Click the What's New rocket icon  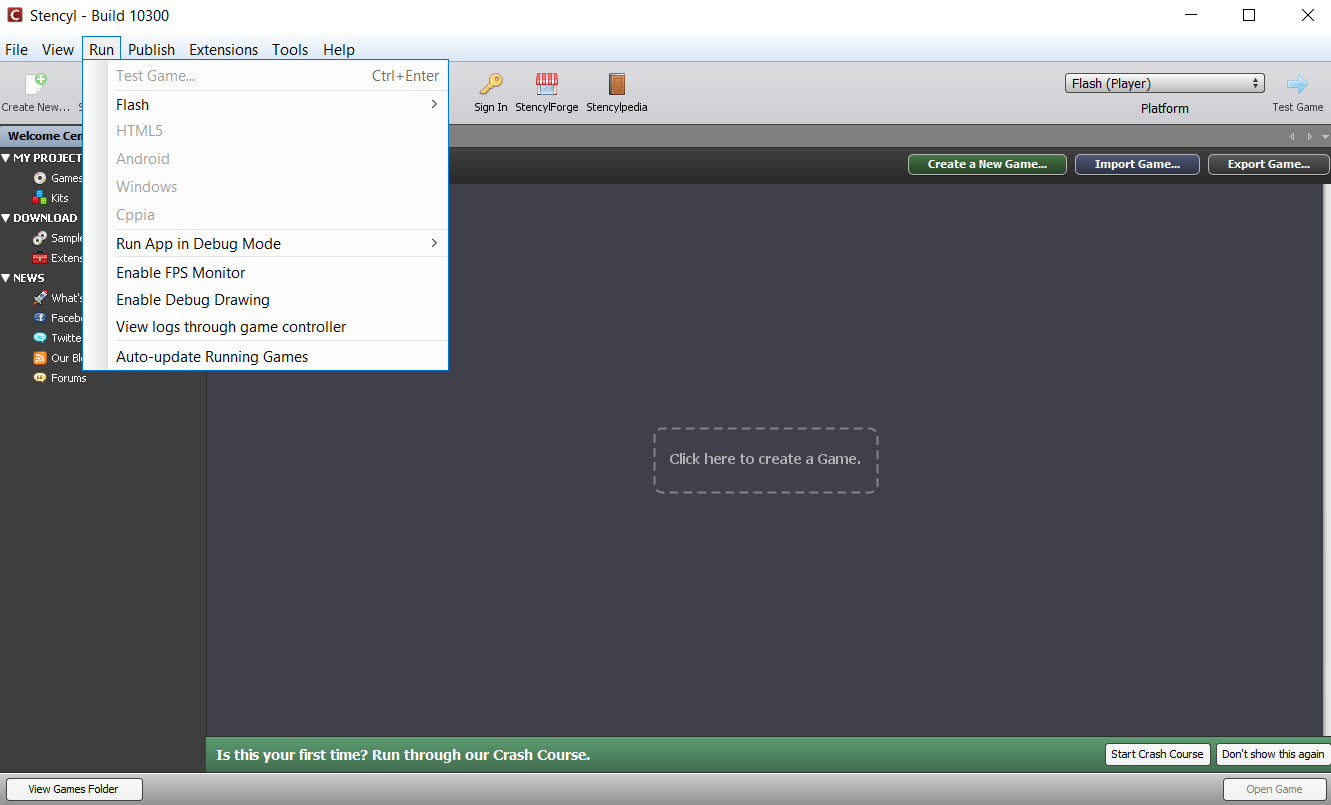(x=40, y=298)
